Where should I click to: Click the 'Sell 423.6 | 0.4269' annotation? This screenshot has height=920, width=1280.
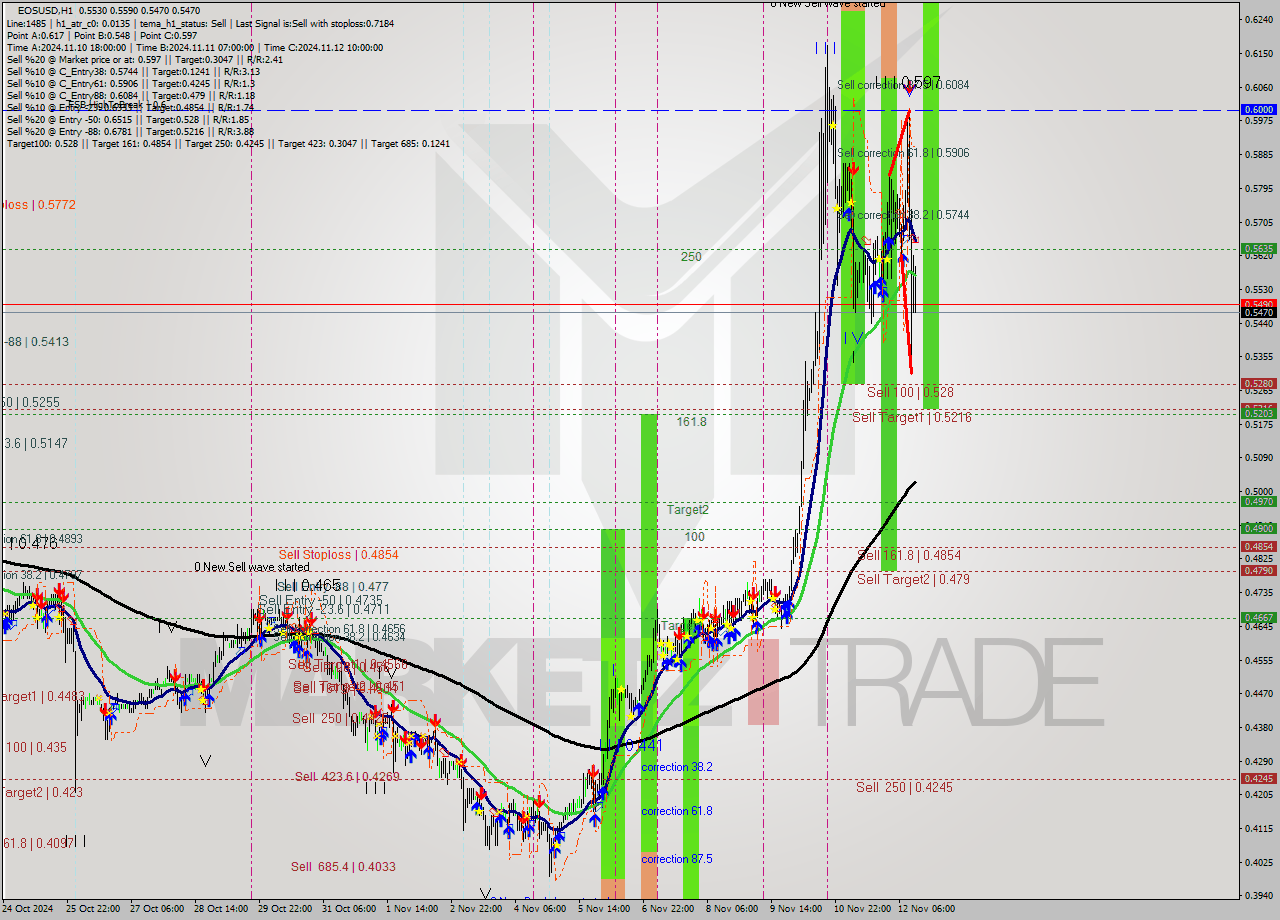(347, 777)
